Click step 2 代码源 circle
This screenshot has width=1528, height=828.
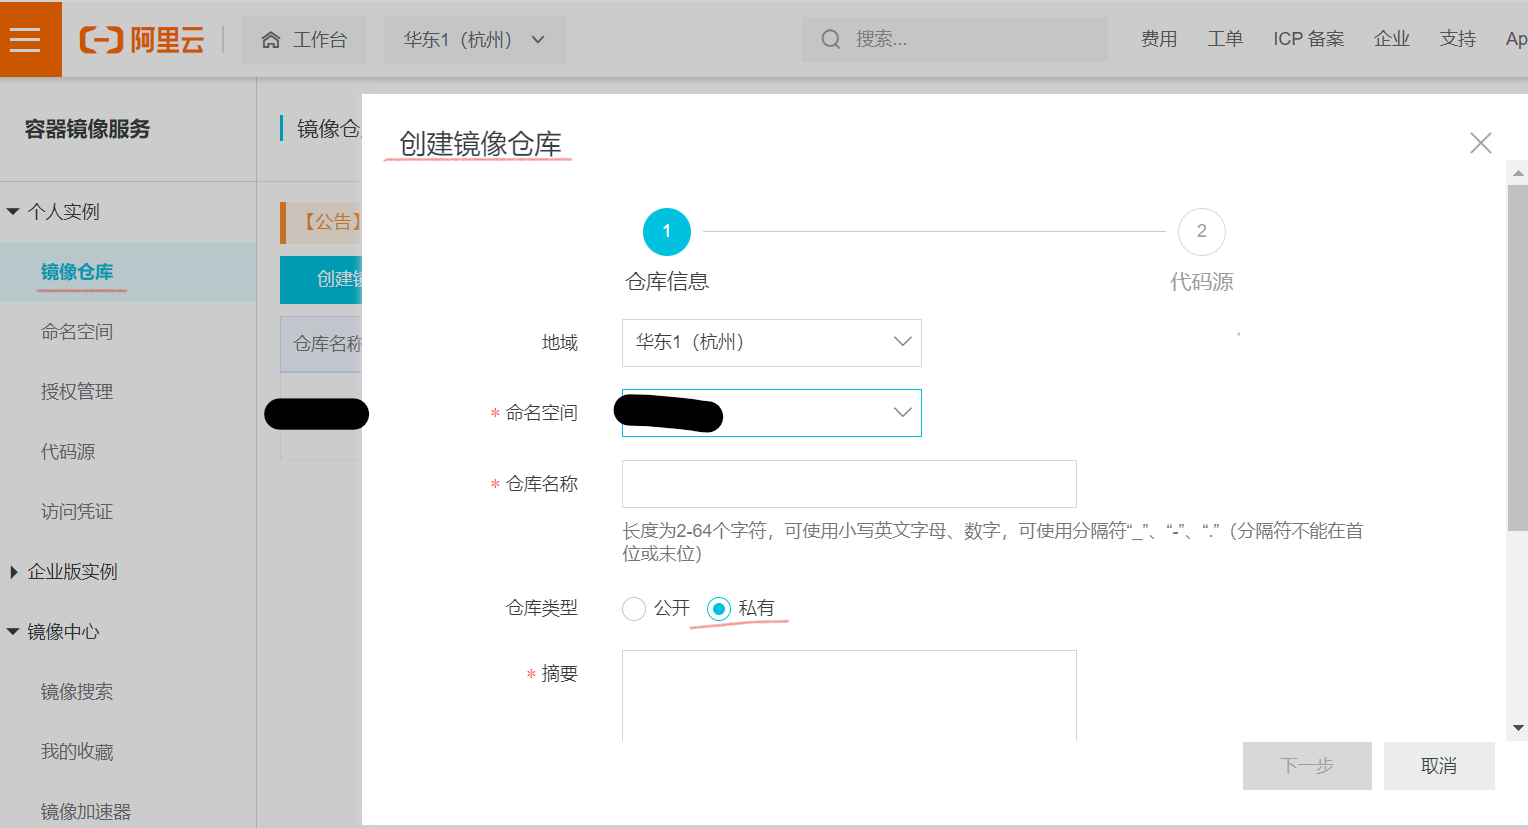point(1201,232)
